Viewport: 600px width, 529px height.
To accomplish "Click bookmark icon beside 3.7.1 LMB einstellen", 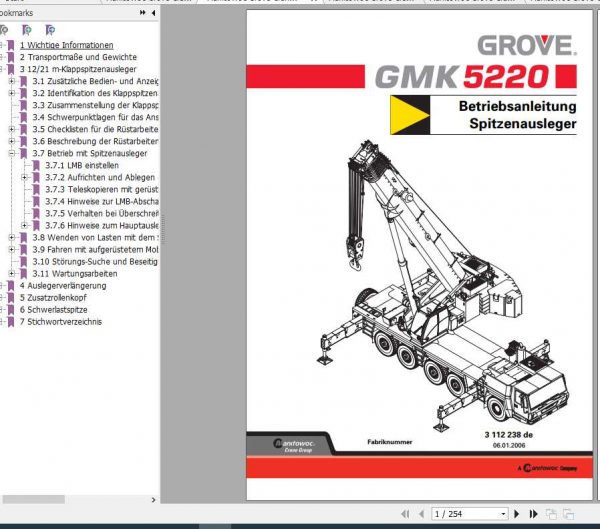I will tap(36, 165).
